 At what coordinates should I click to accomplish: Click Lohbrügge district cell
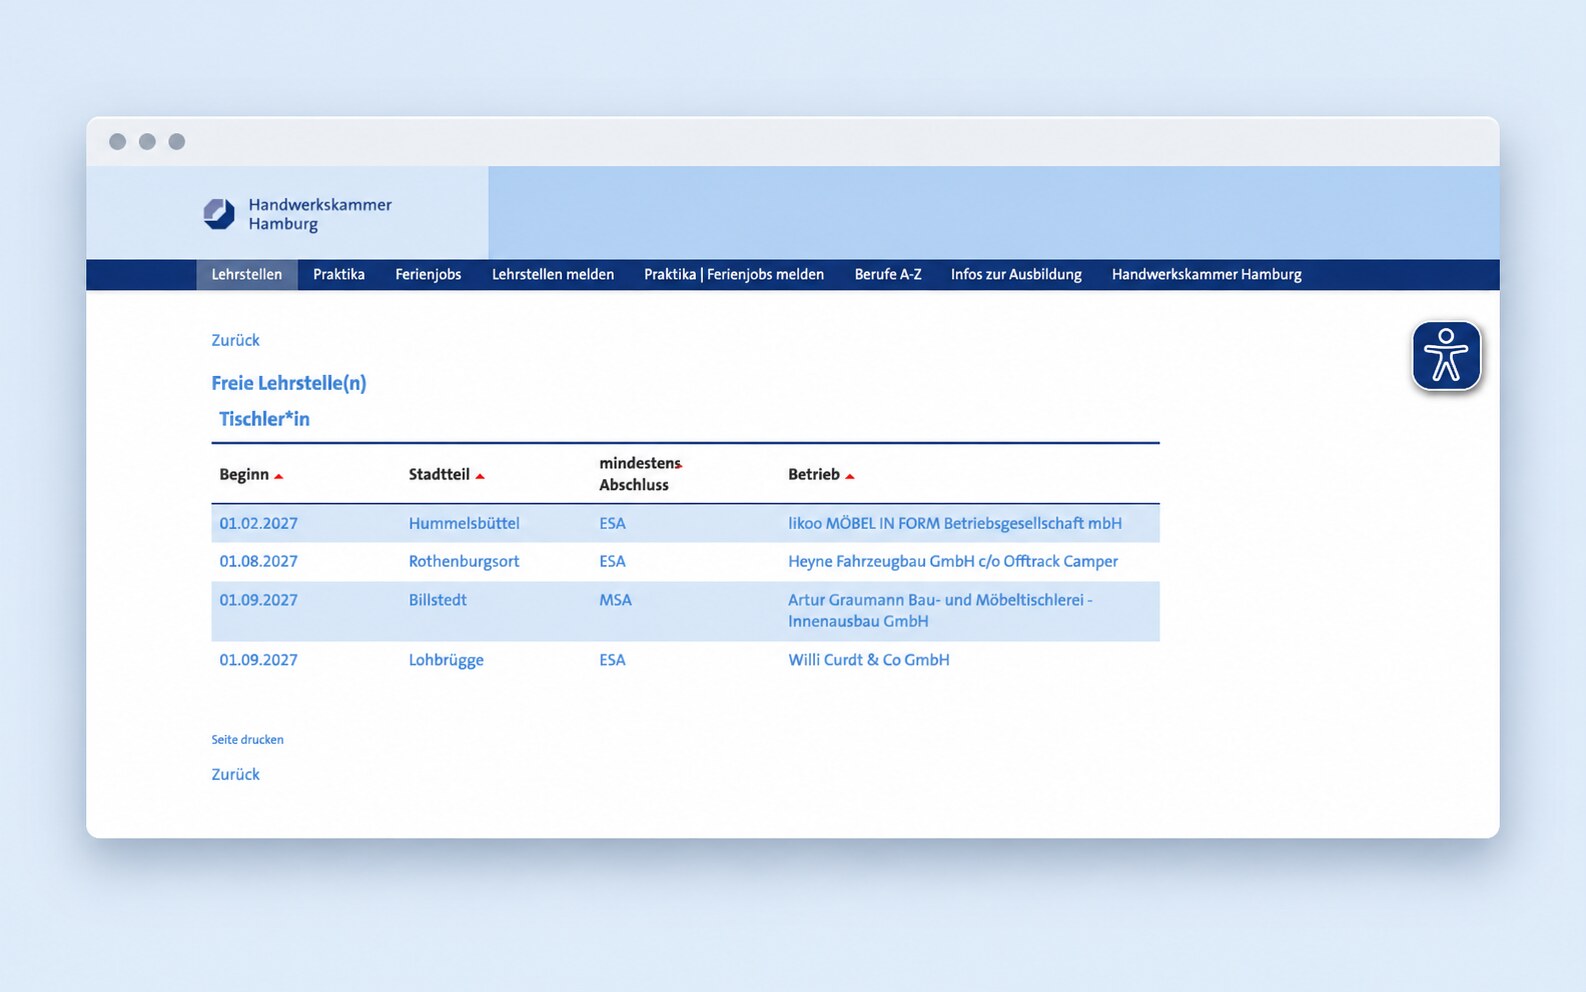(x=446, y=660)
